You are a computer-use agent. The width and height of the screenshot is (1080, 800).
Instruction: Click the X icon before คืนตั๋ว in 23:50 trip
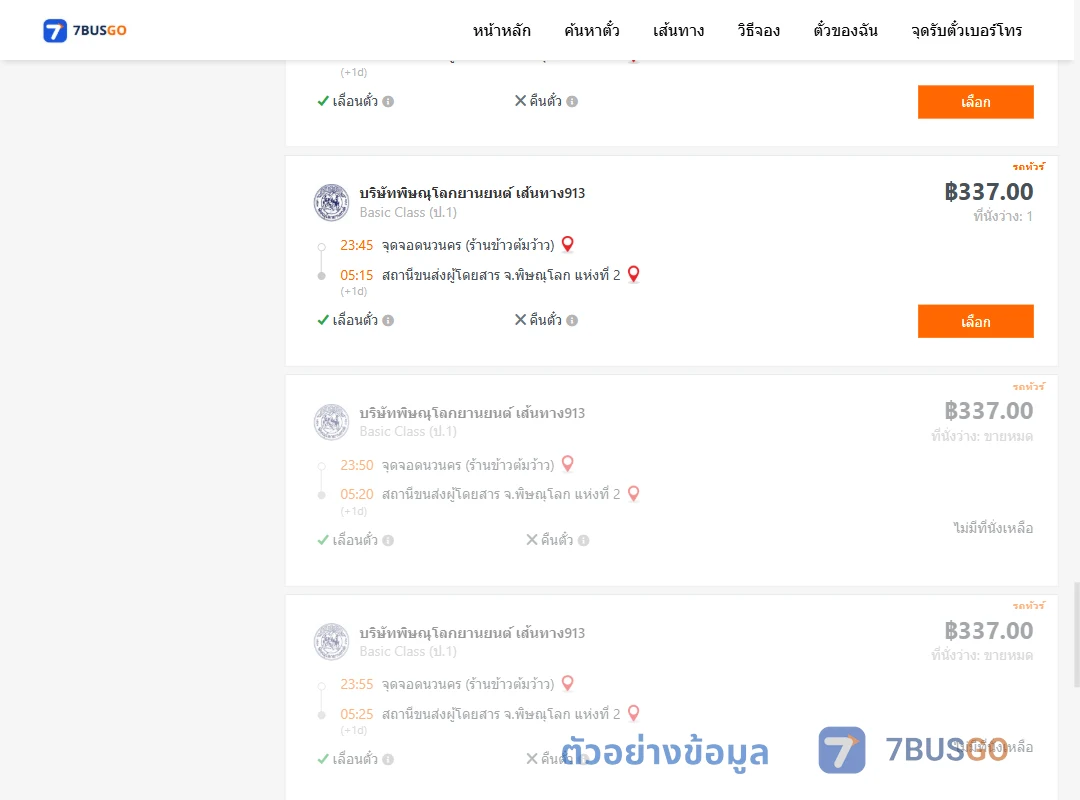(532, 540)
